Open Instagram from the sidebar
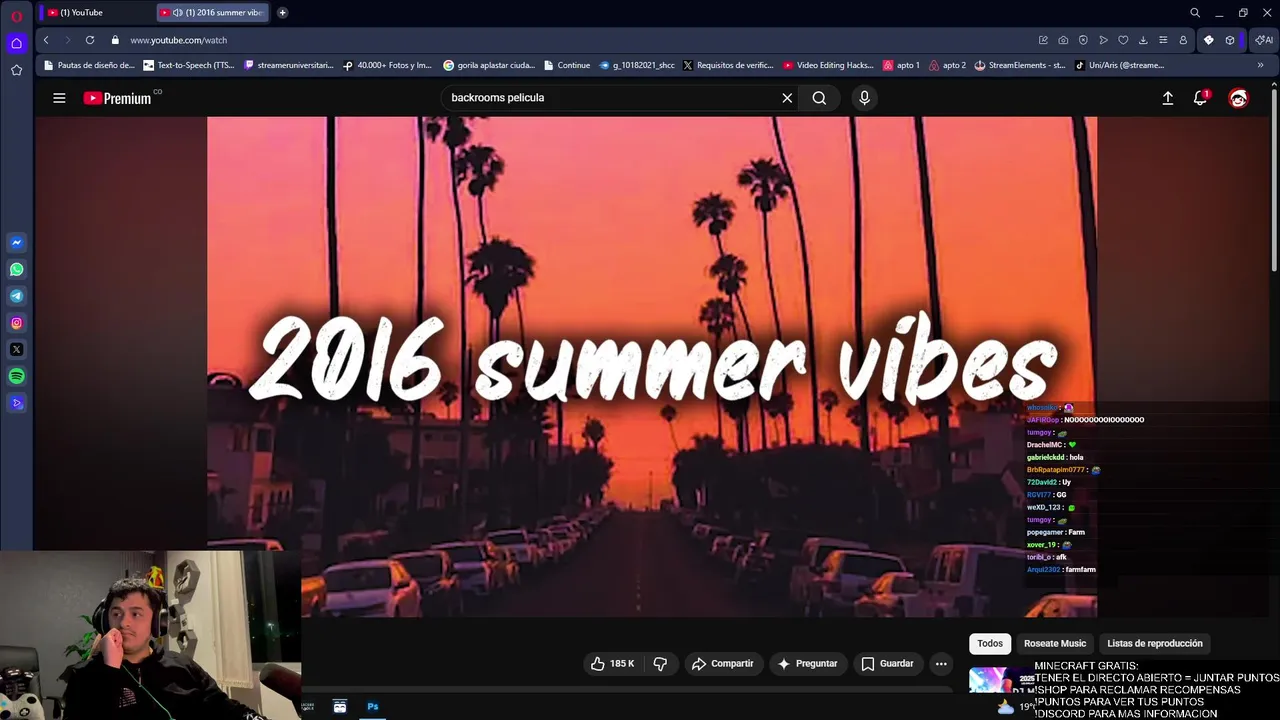The width and height of the screenshot is (1280, 720). (x=16, y=323)
